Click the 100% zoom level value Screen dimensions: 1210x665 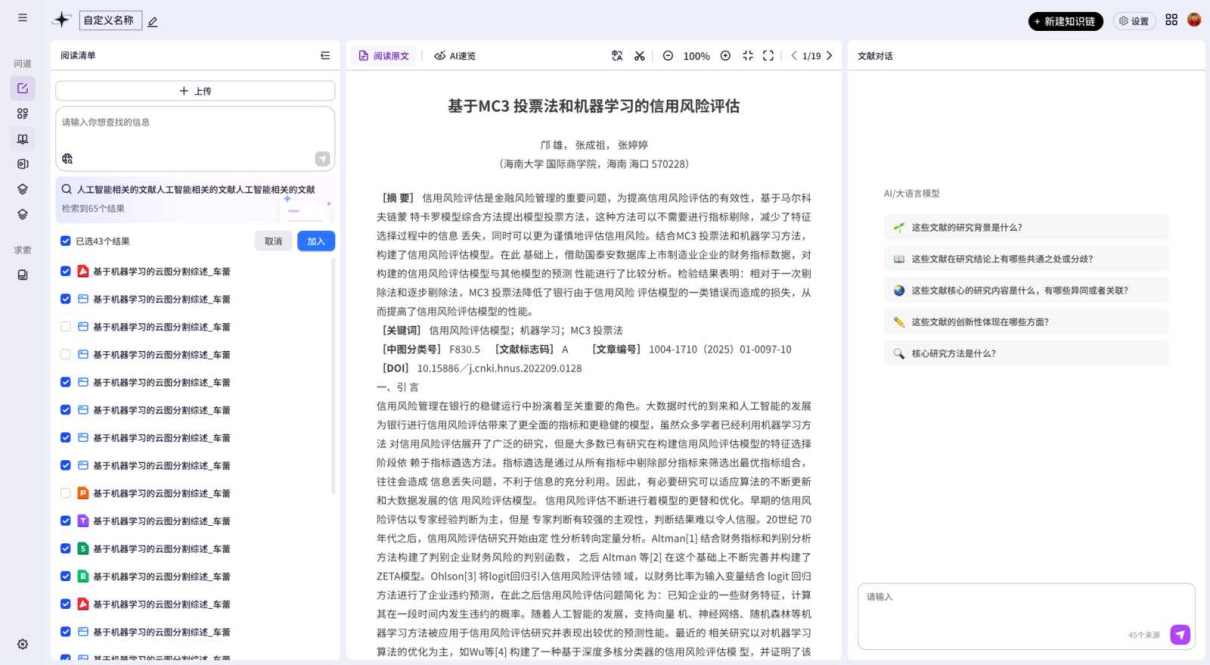click(697, 56)
